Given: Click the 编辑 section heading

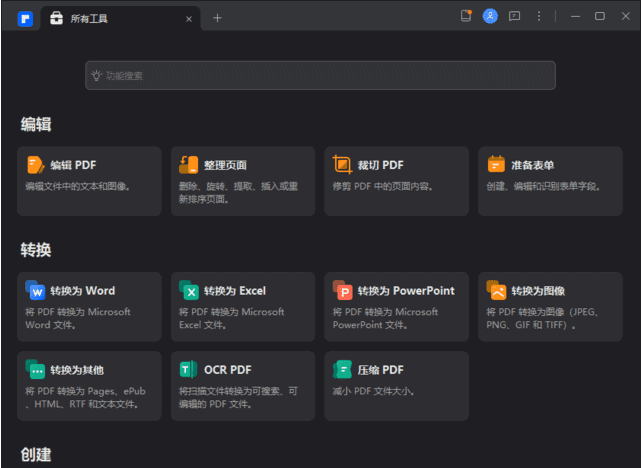Looking at the screenshot, I should pyautogui.click(x=36, y=124).
